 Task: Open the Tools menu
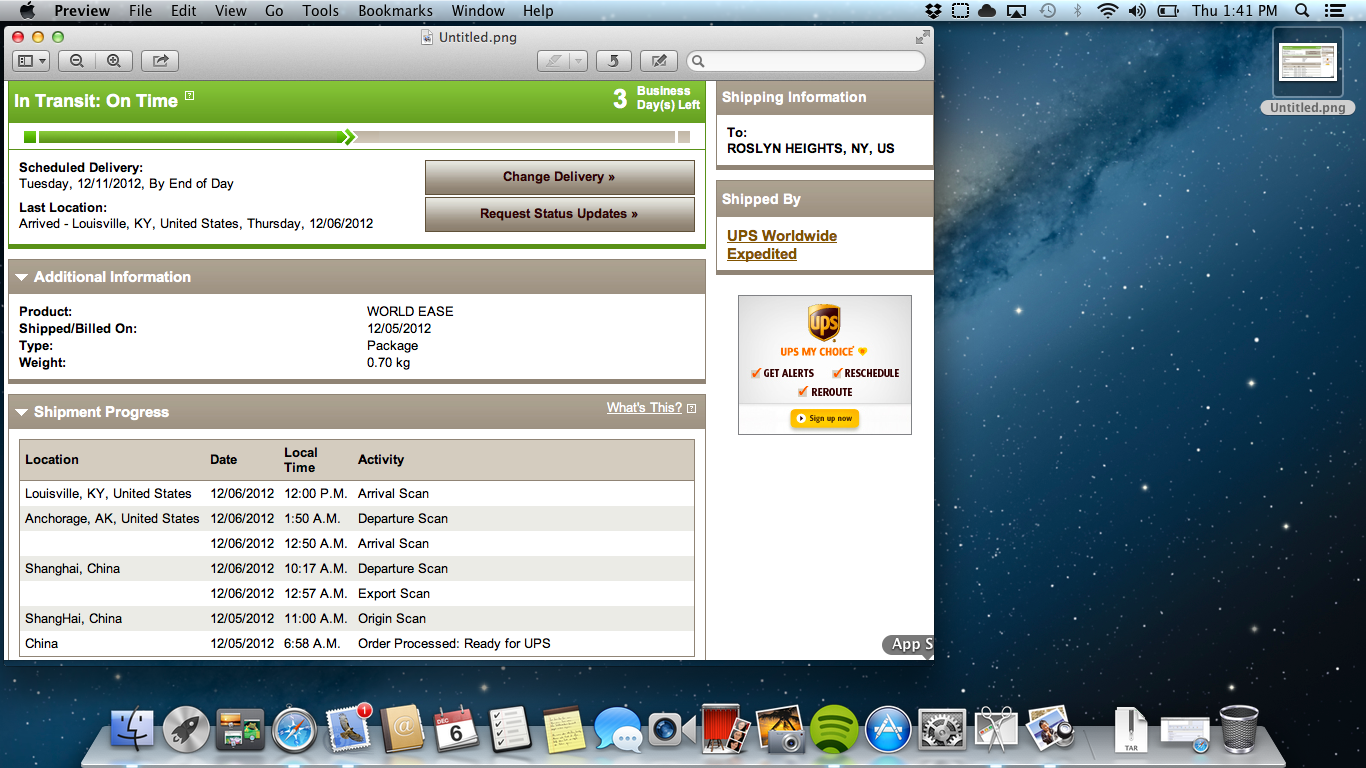[x=321, y=11]
